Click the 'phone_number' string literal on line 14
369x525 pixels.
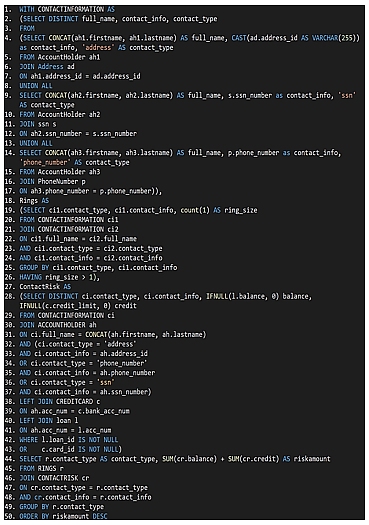45,162
